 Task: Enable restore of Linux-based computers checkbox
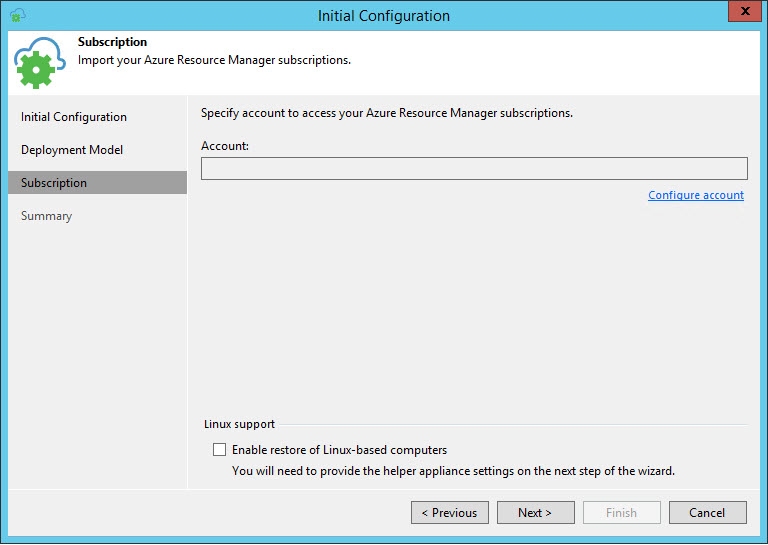tap(219, 450)
